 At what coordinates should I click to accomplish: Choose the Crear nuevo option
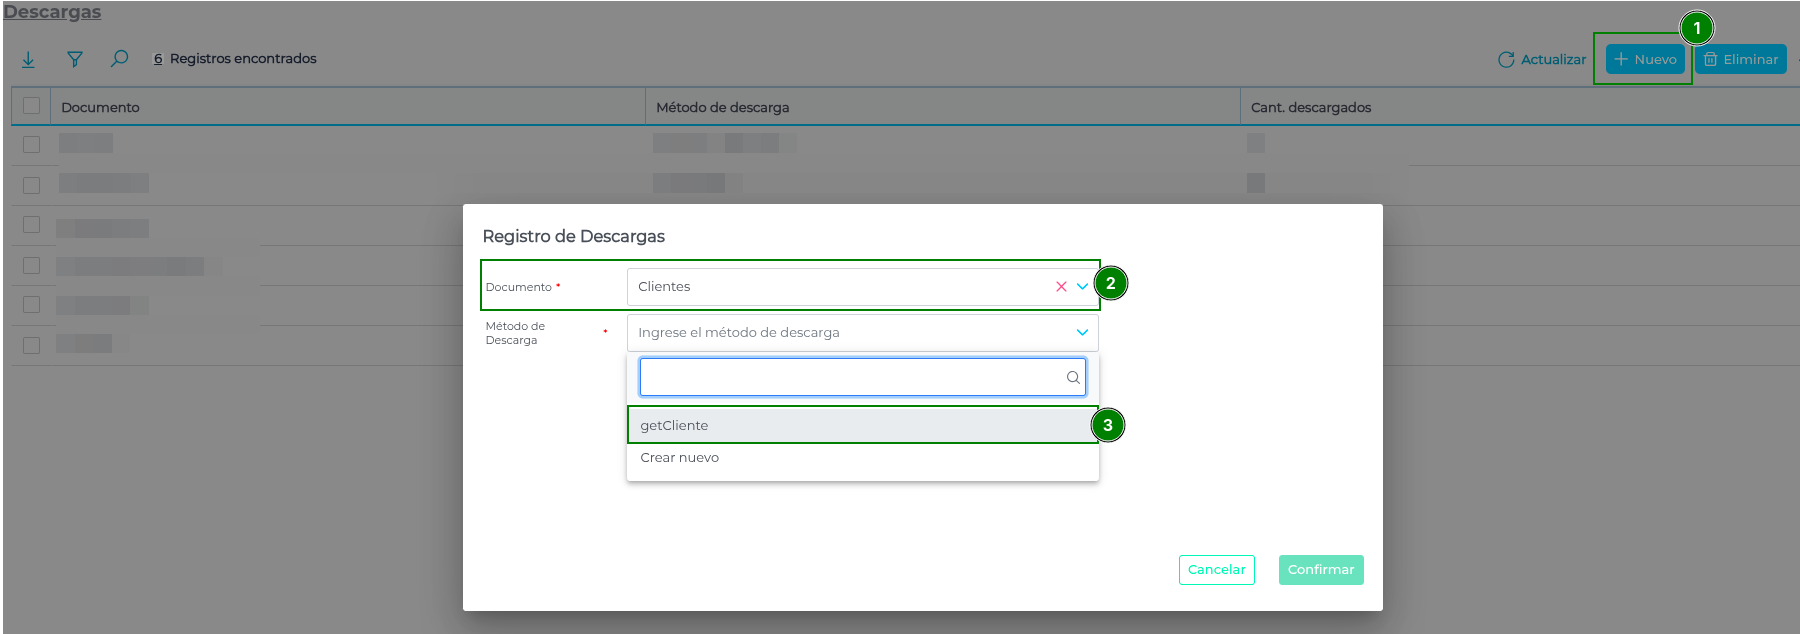(x=679, y=458)
